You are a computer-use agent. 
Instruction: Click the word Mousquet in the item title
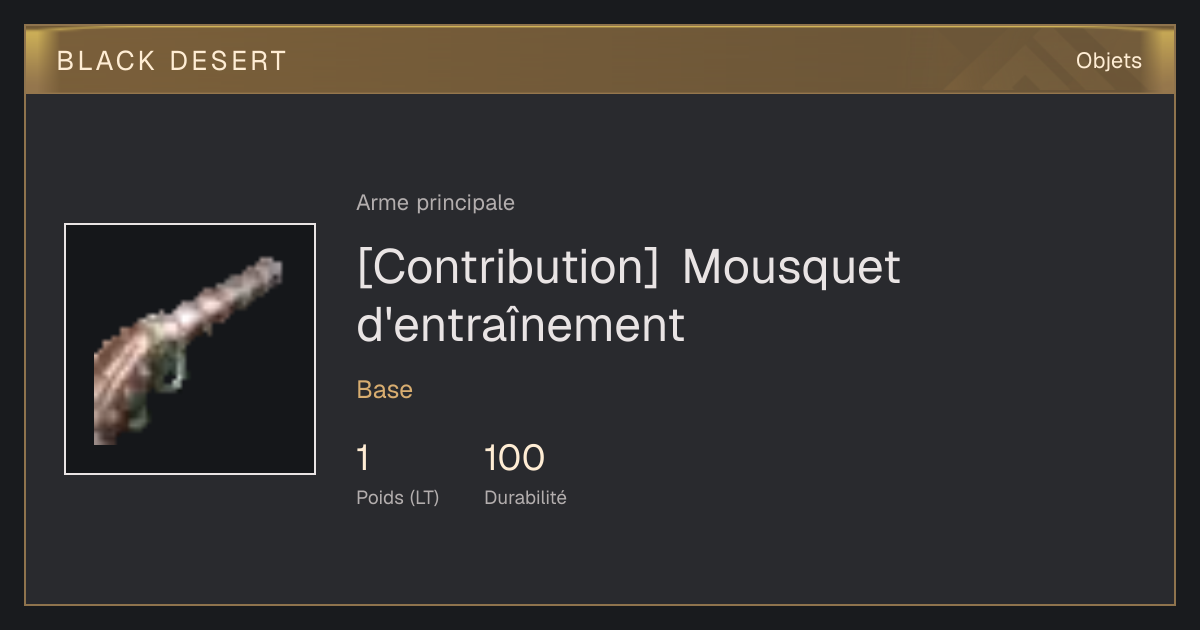pos(791,267)
